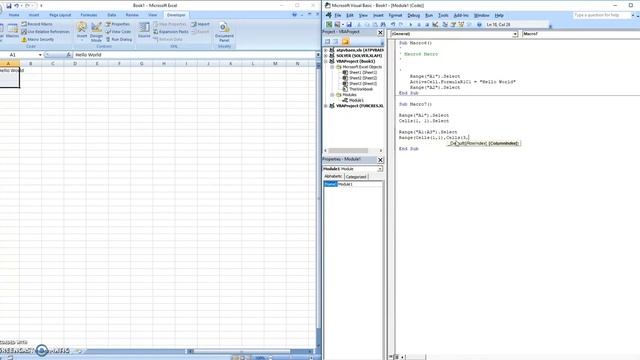640x360 pixels.
Task: Collapse the VBAProject (Book1) node
Action: coord(326,61)
